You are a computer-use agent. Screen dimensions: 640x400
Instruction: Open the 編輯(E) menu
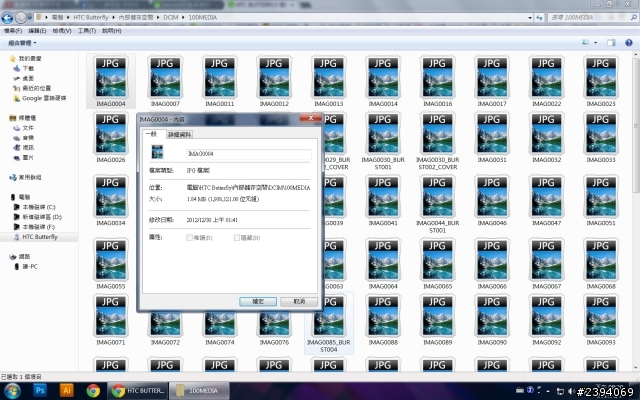37,31
